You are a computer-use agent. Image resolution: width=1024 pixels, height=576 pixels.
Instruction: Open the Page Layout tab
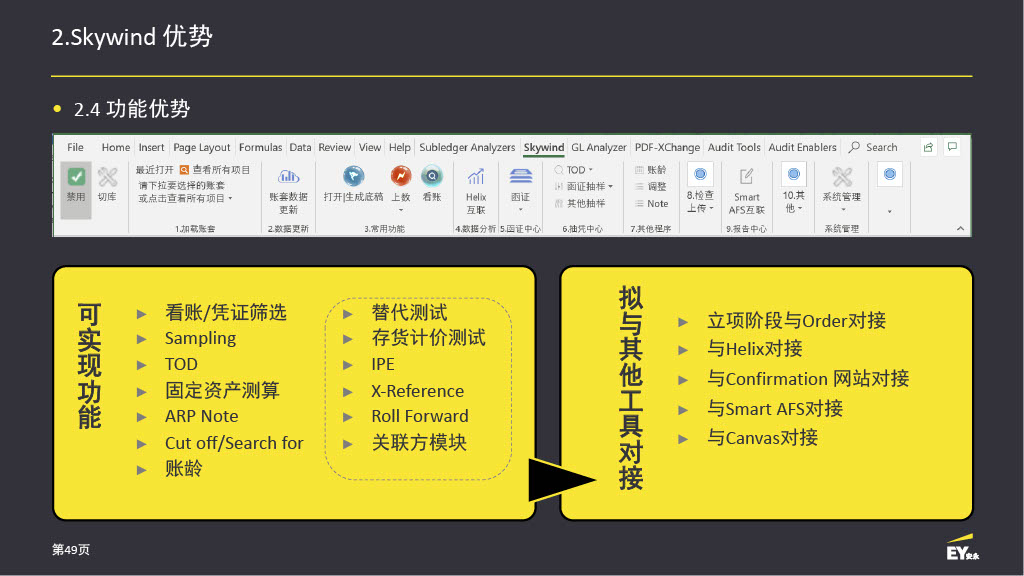click(x=202, y=148)
